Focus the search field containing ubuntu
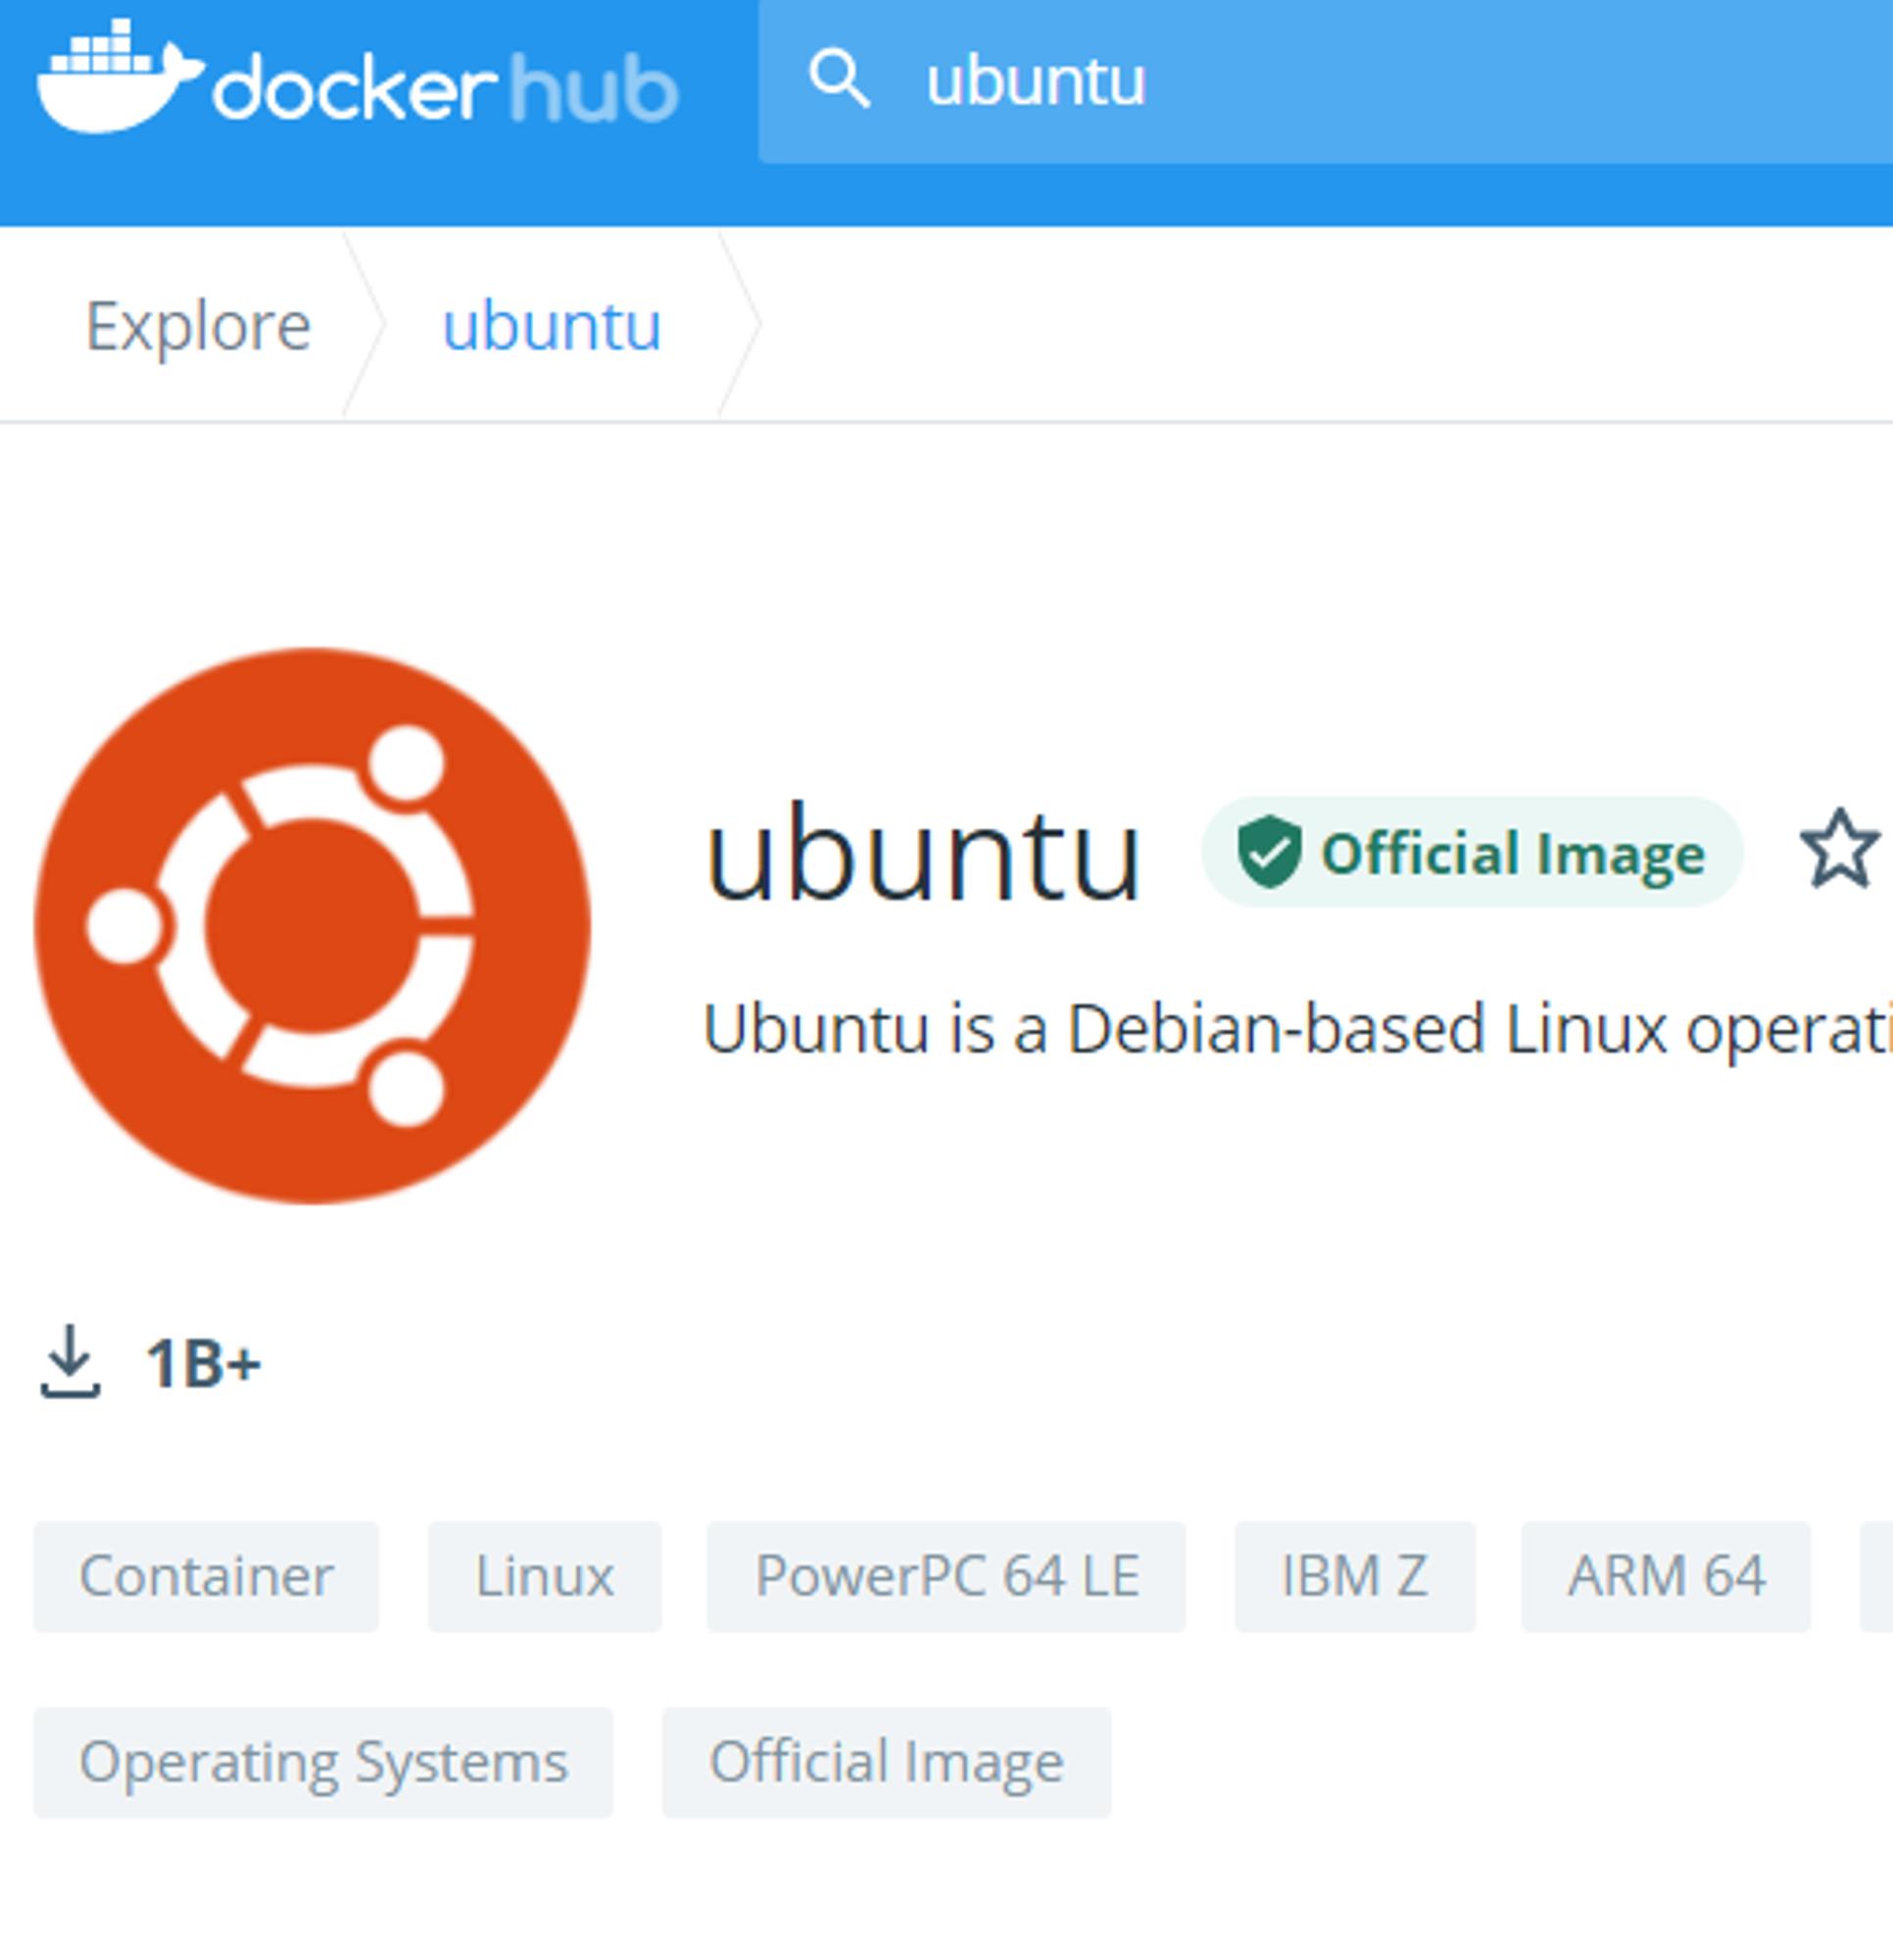1893x1960 pixels. 1325,82
